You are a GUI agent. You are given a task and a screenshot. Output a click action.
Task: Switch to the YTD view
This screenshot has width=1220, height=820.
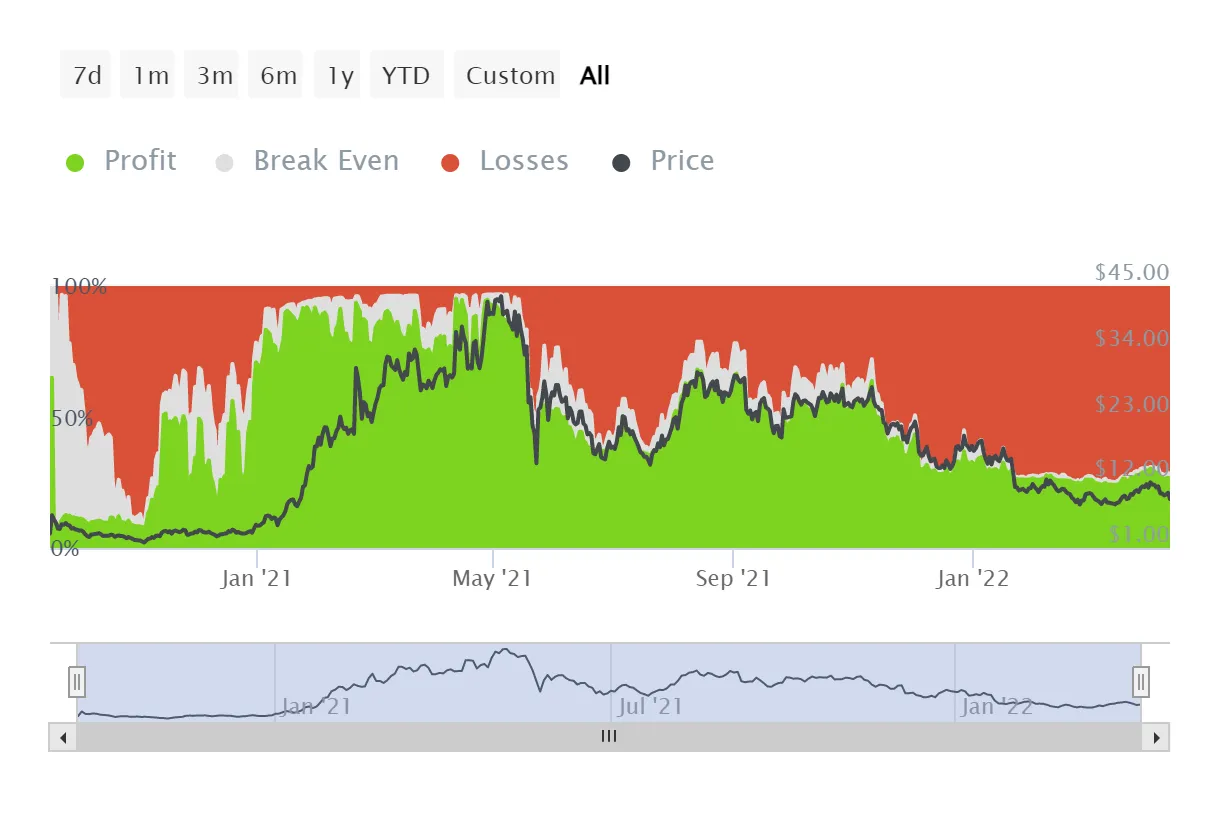pyautogui.click(x=406, y=74)
